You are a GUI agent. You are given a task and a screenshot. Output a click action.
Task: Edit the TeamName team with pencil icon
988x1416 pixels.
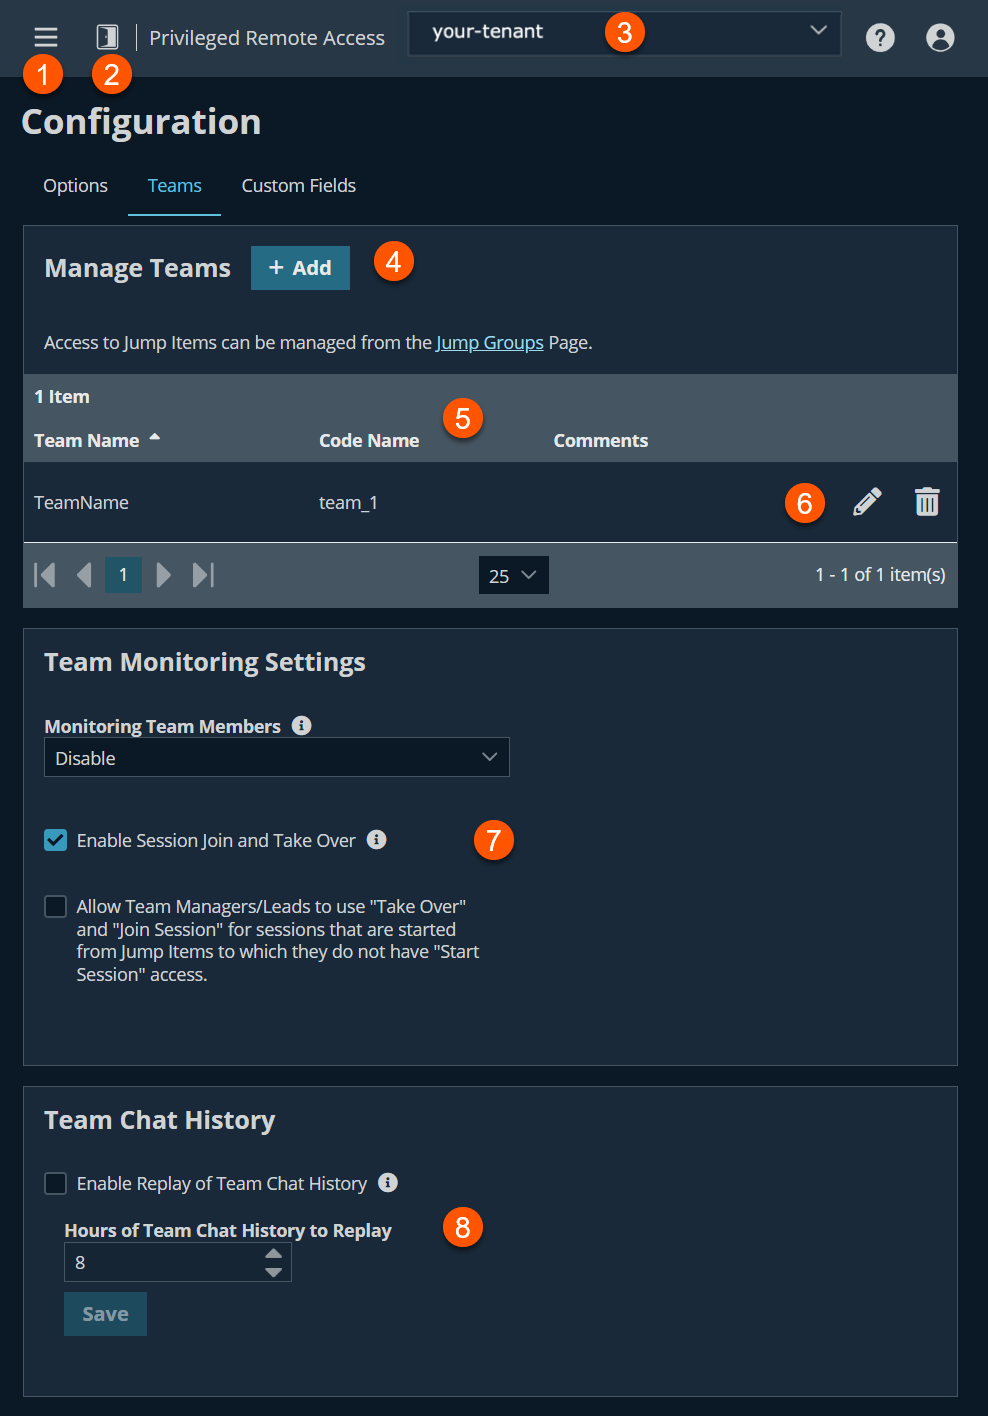pyautogui.click(x=867, y=502)
